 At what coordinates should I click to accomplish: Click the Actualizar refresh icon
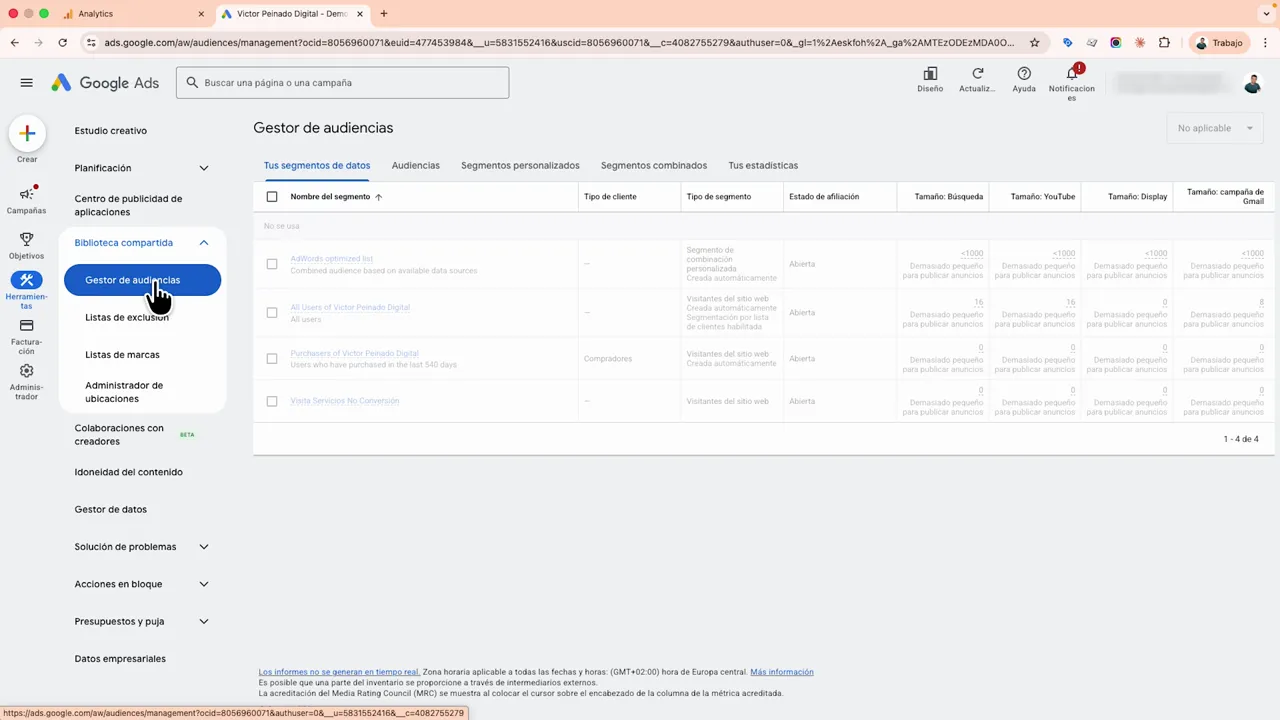pyautogui.click(x=977, y=74)
